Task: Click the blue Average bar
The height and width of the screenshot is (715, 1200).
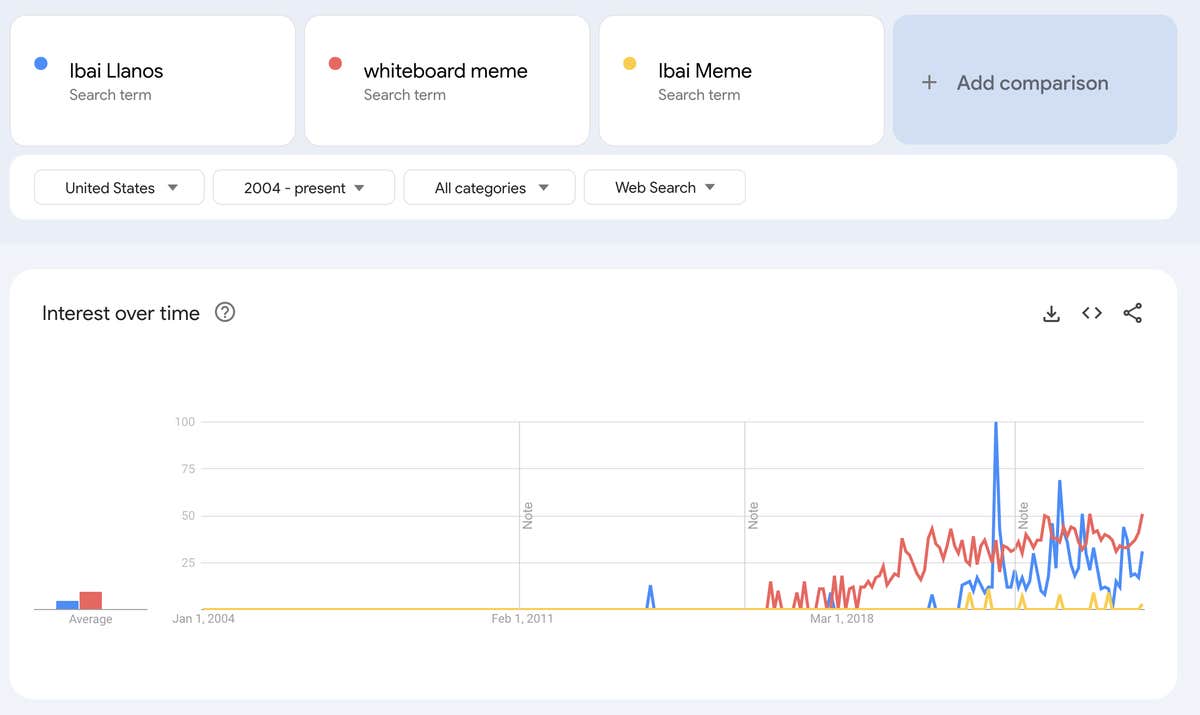Action: pos(66,603)
